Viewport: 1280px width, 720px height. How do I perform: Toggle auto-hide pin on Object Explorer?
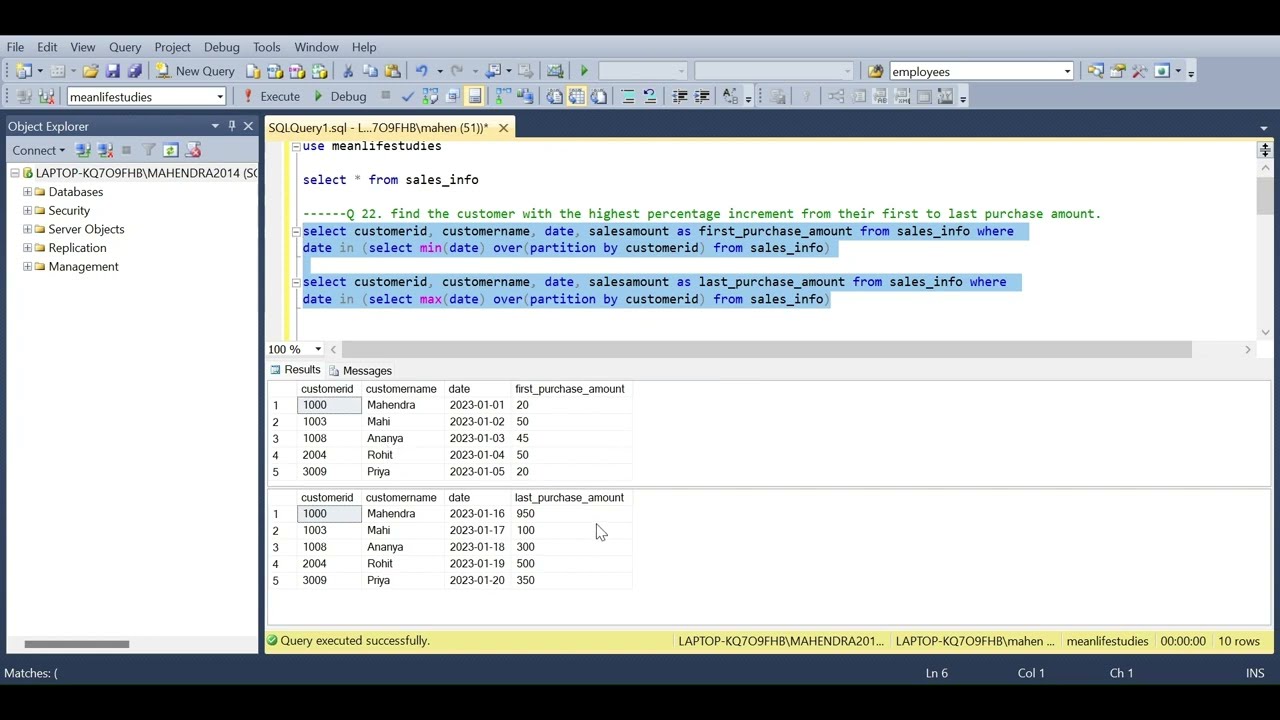pyautogui.click(x=232, y=126)
